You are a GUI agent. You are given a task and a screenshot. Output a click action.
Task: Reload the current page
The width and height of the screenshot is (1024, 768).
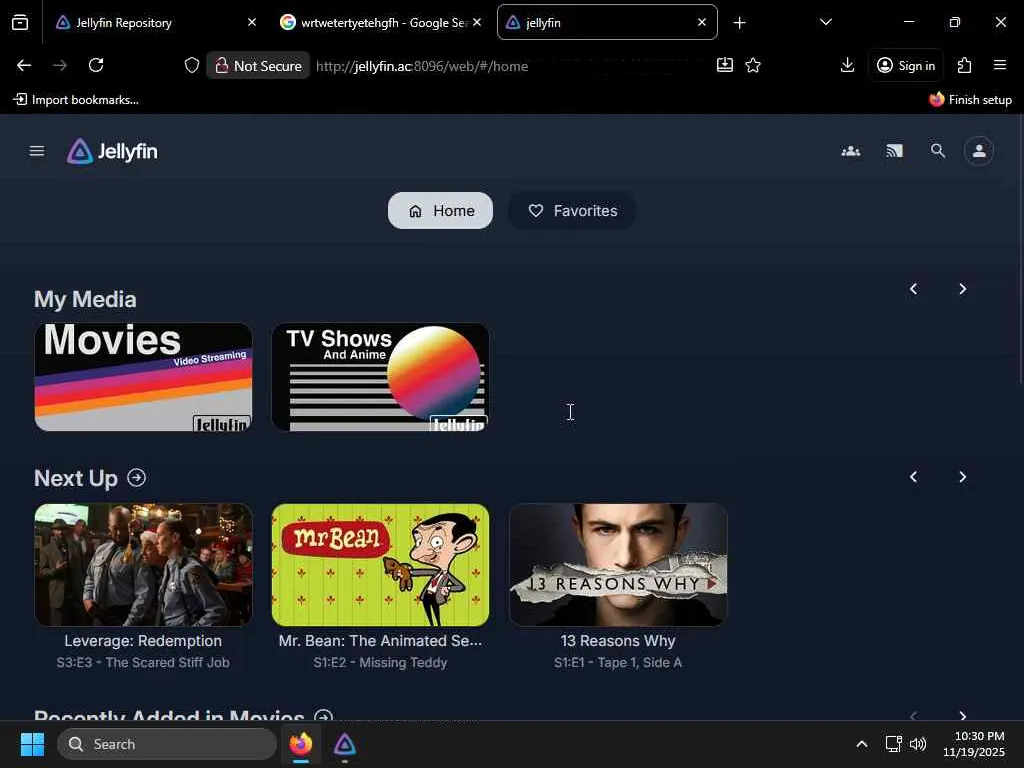pos(96,65)
